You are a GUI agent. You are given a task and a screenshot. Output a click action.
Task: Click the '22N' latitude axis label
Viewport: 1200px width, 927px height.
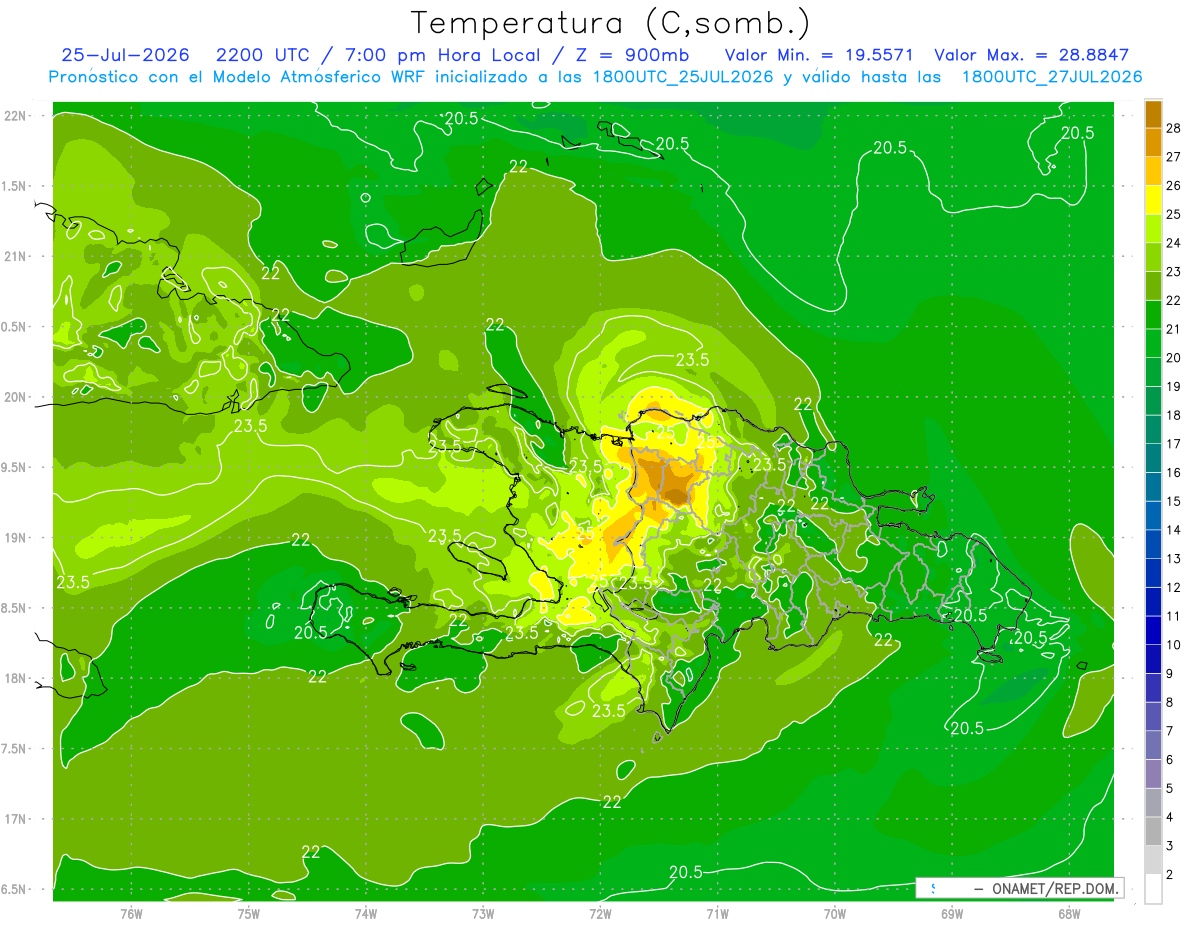point(15,116)
